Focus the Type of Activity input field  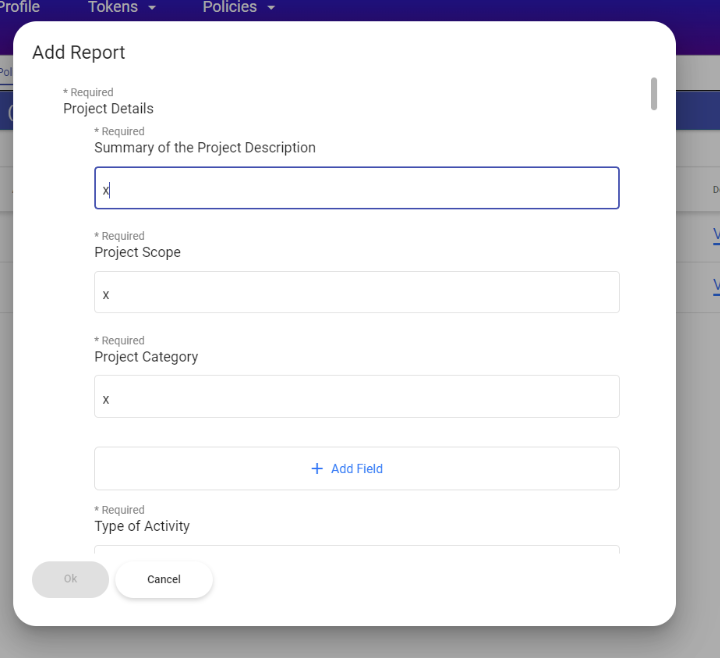point(356,549)
